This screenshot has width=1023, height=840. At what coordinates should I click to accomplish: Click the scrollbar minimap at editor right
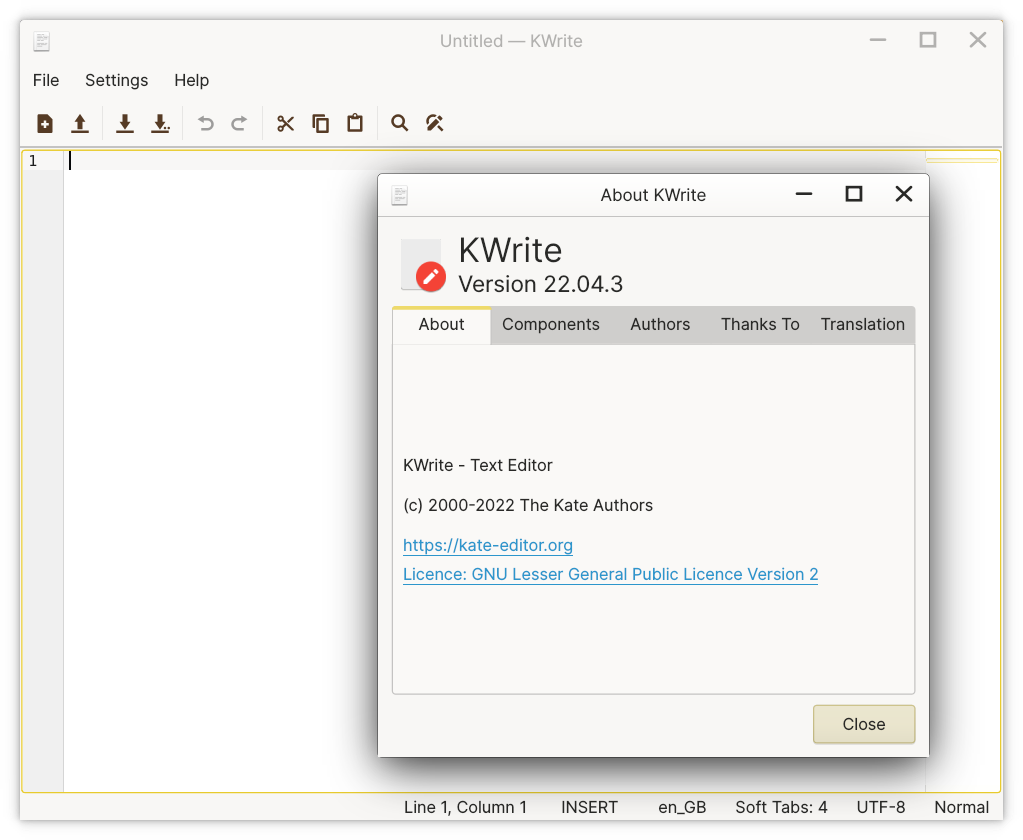click(962, 473)
